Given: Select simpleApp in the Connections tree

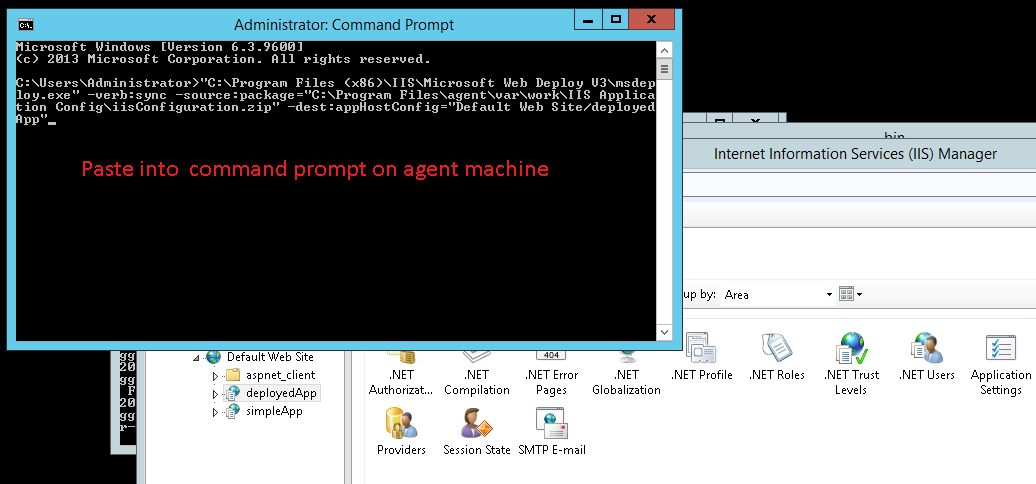Looking at the screenshot, I should (x=273, y=411).
